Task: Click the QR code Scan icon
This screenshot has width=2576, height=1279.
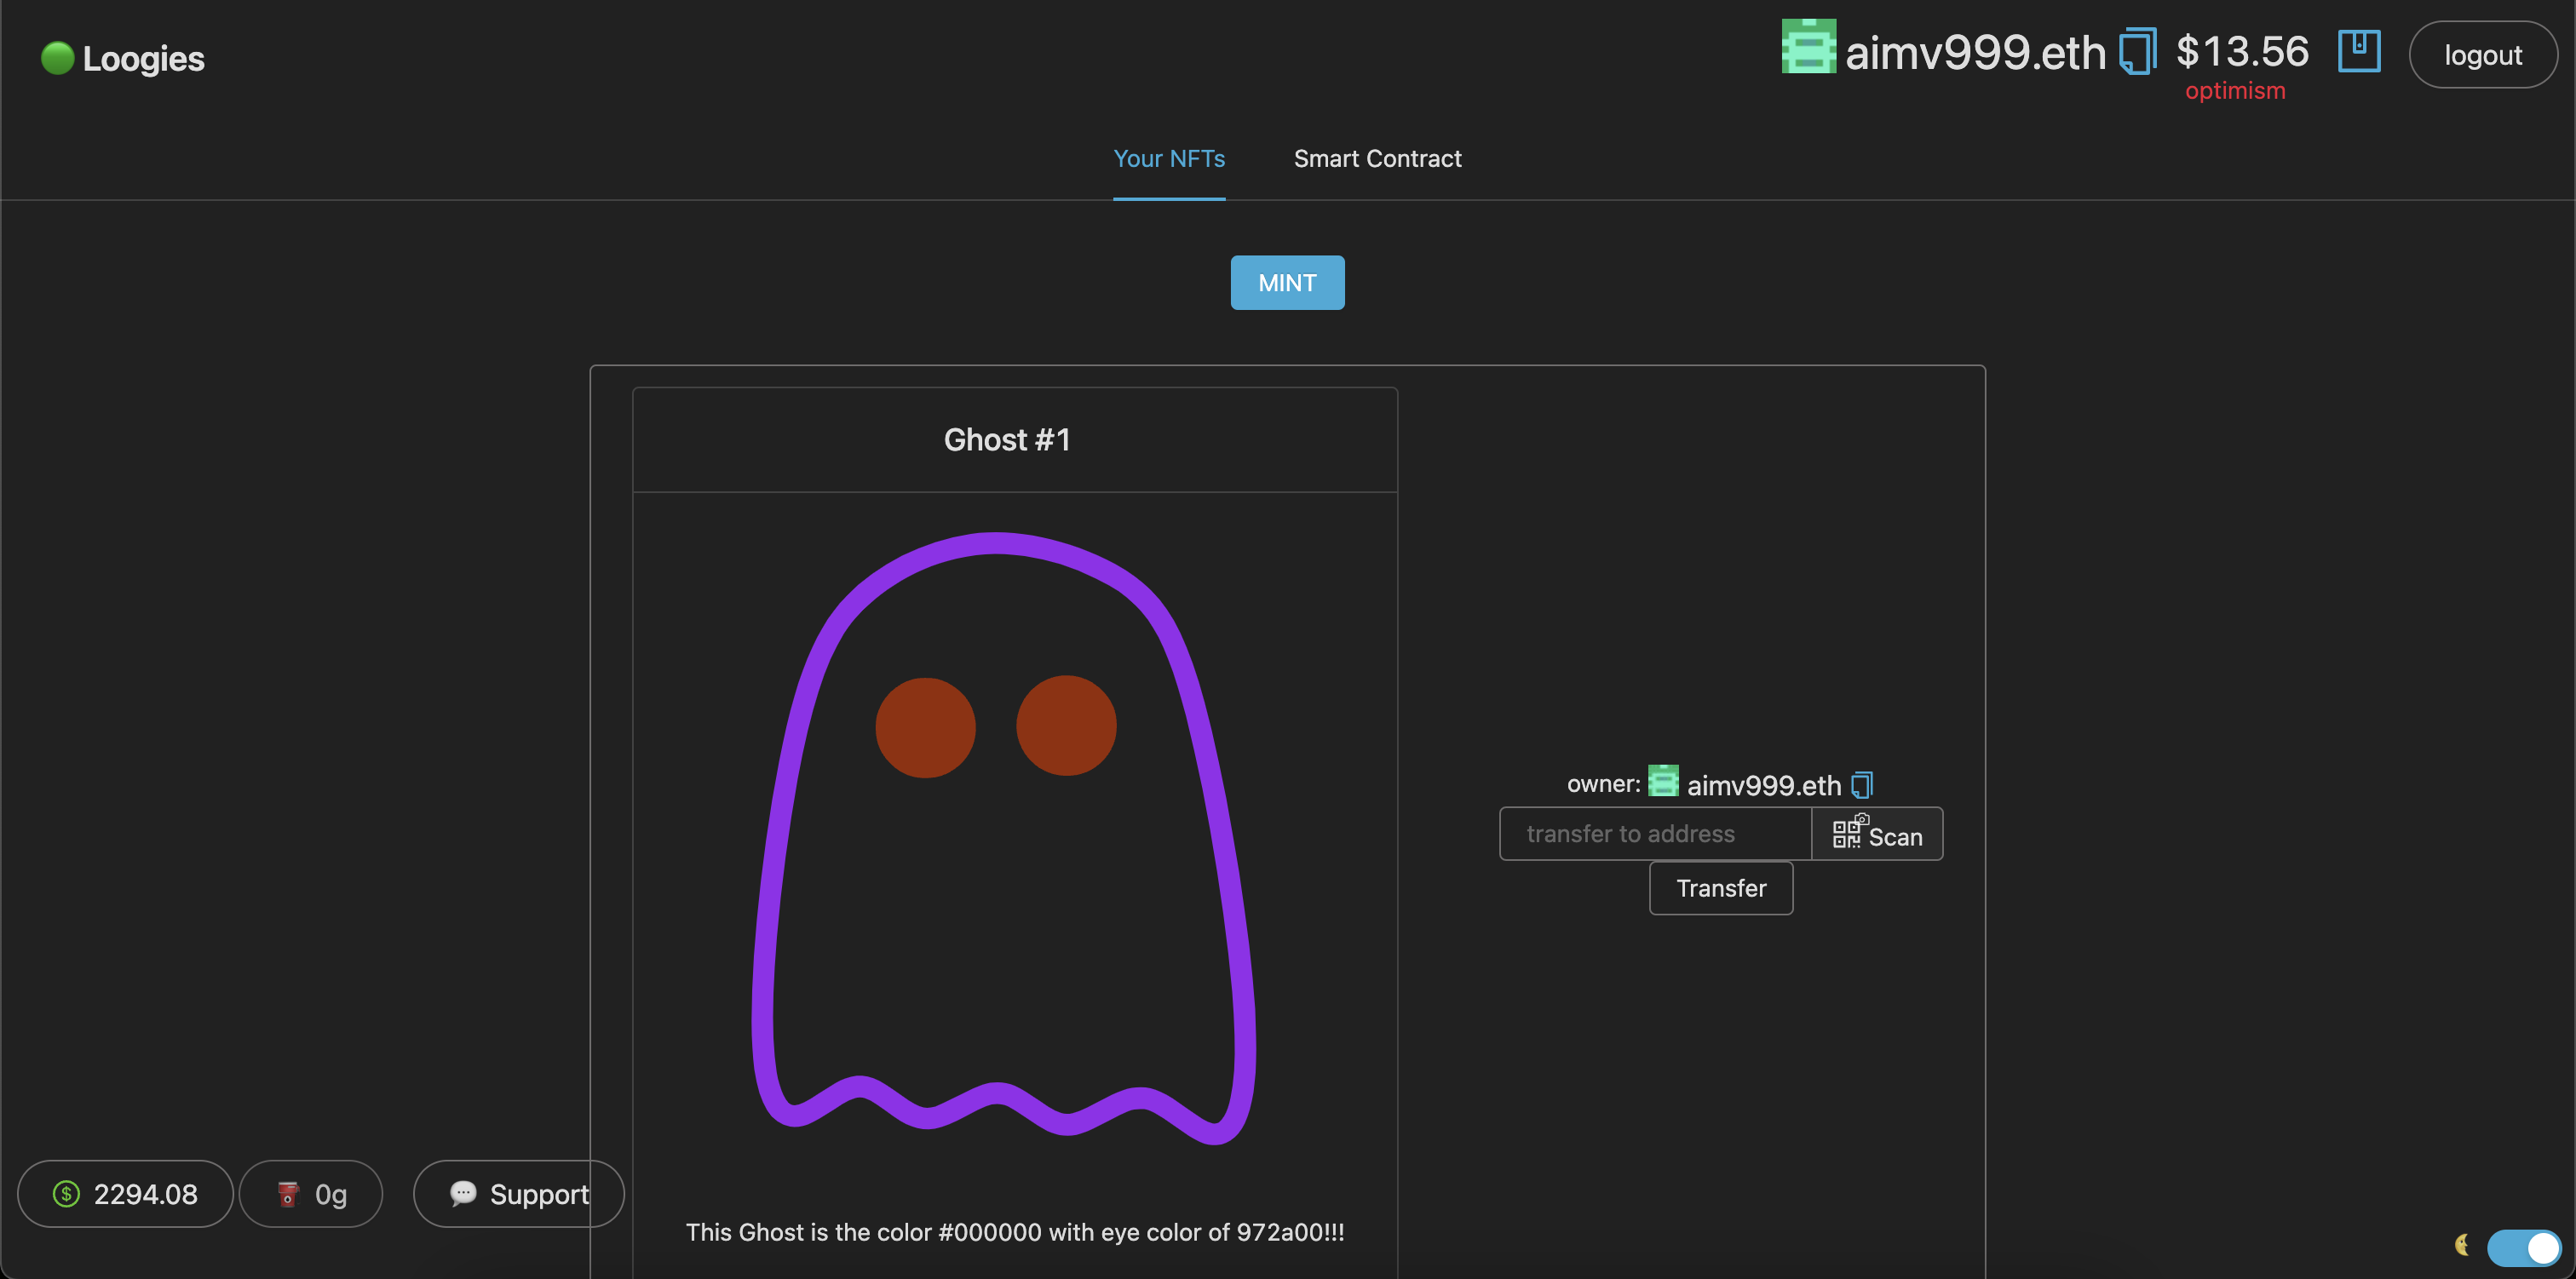Action: coord(1847,832)
